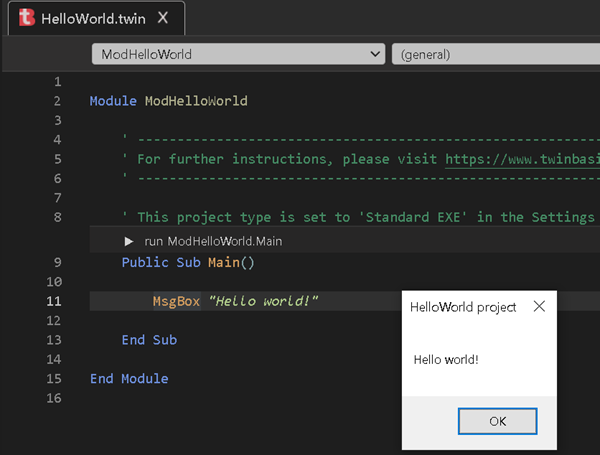This screenshot has height=455, width=600.
Task: Click the run ModHelloWorld.Main code lens link
Action: [x=213, y=241]
